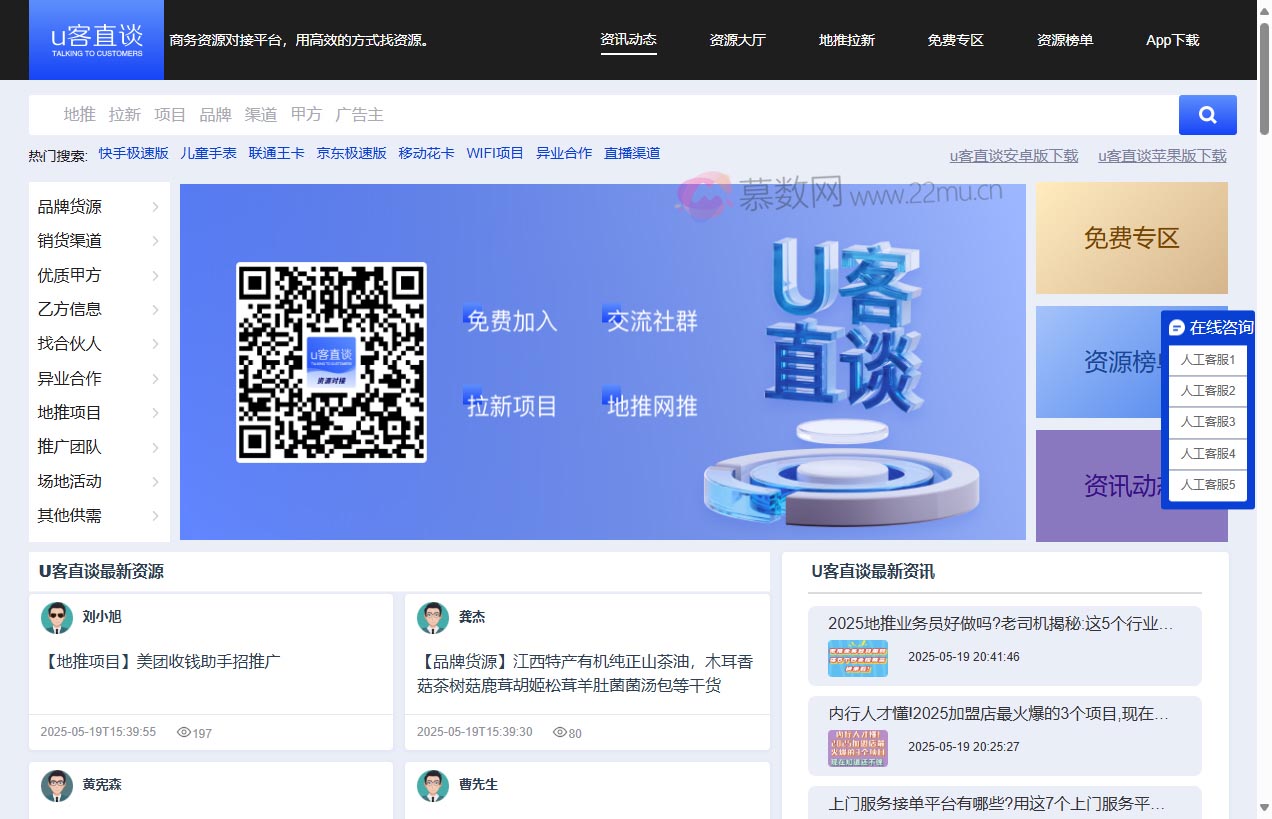Click 曹先生's avatar picture
Image resolution: width=1272 pixels, height=819 pixels.
click(x=433, y=786)
